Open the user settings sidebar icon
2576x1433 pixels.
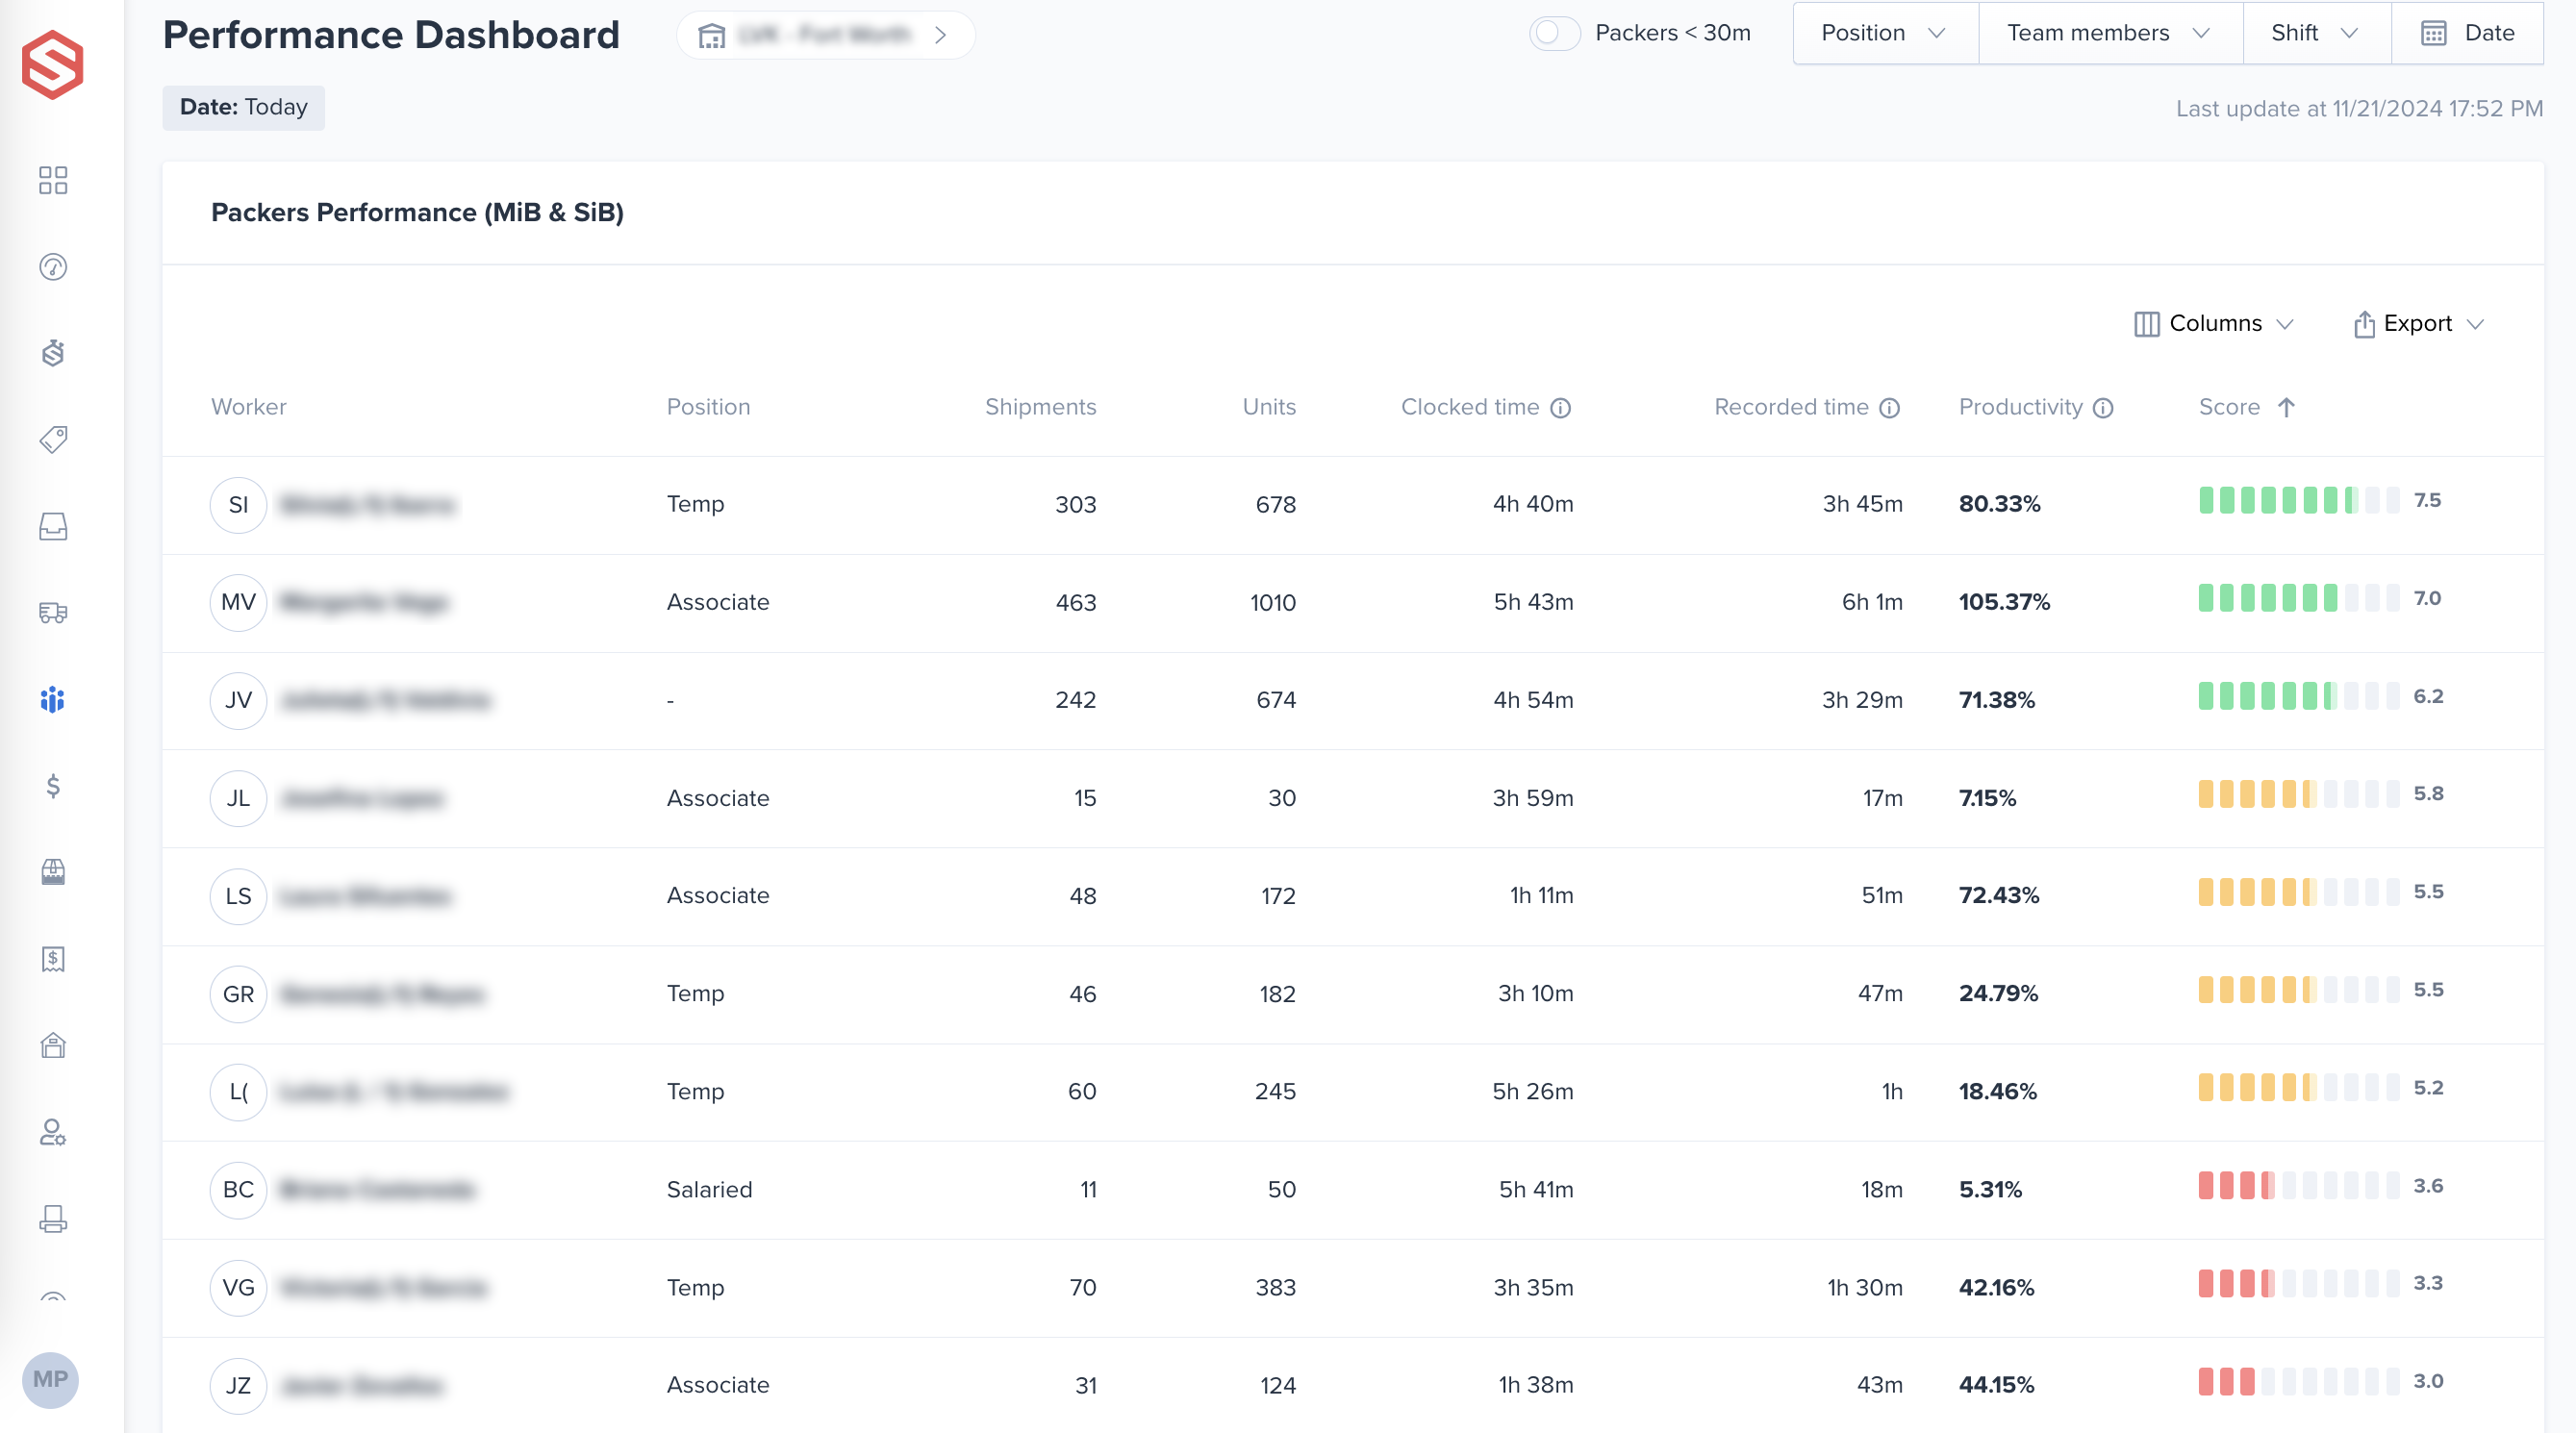click(x=53, y=1132)
